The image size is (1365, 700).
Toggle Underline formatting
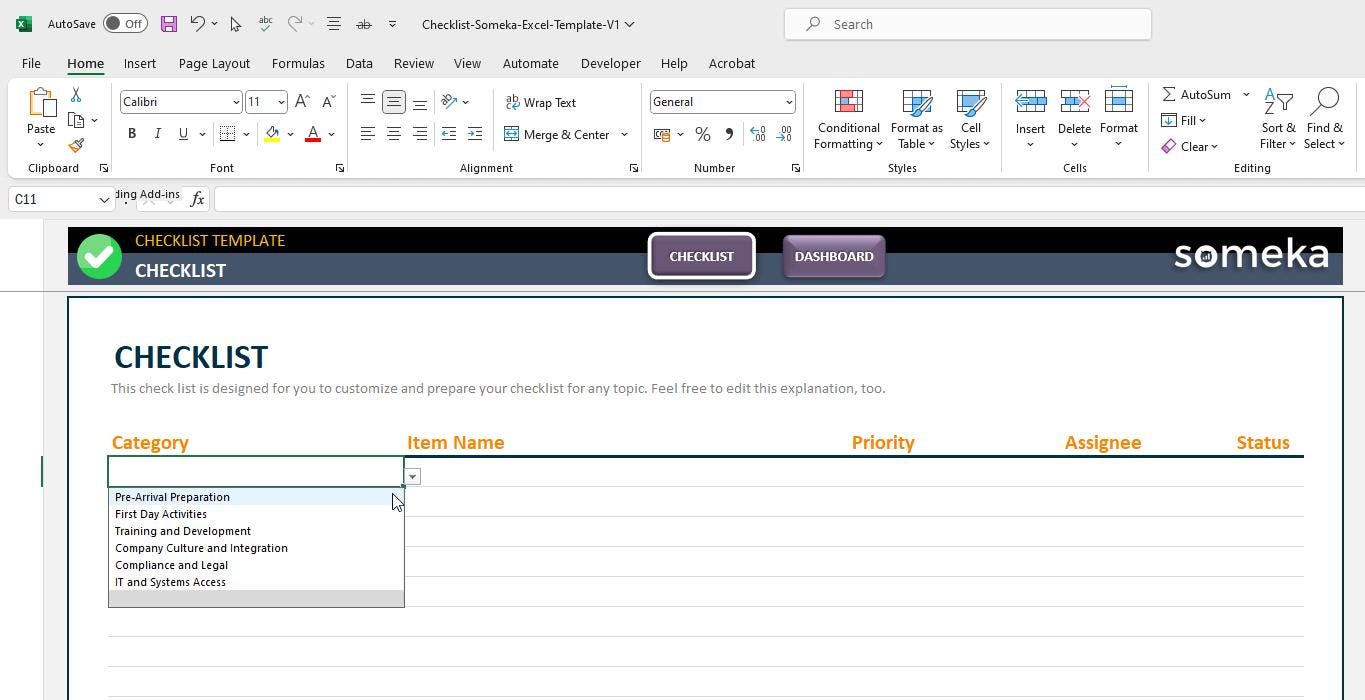[183, 134]
